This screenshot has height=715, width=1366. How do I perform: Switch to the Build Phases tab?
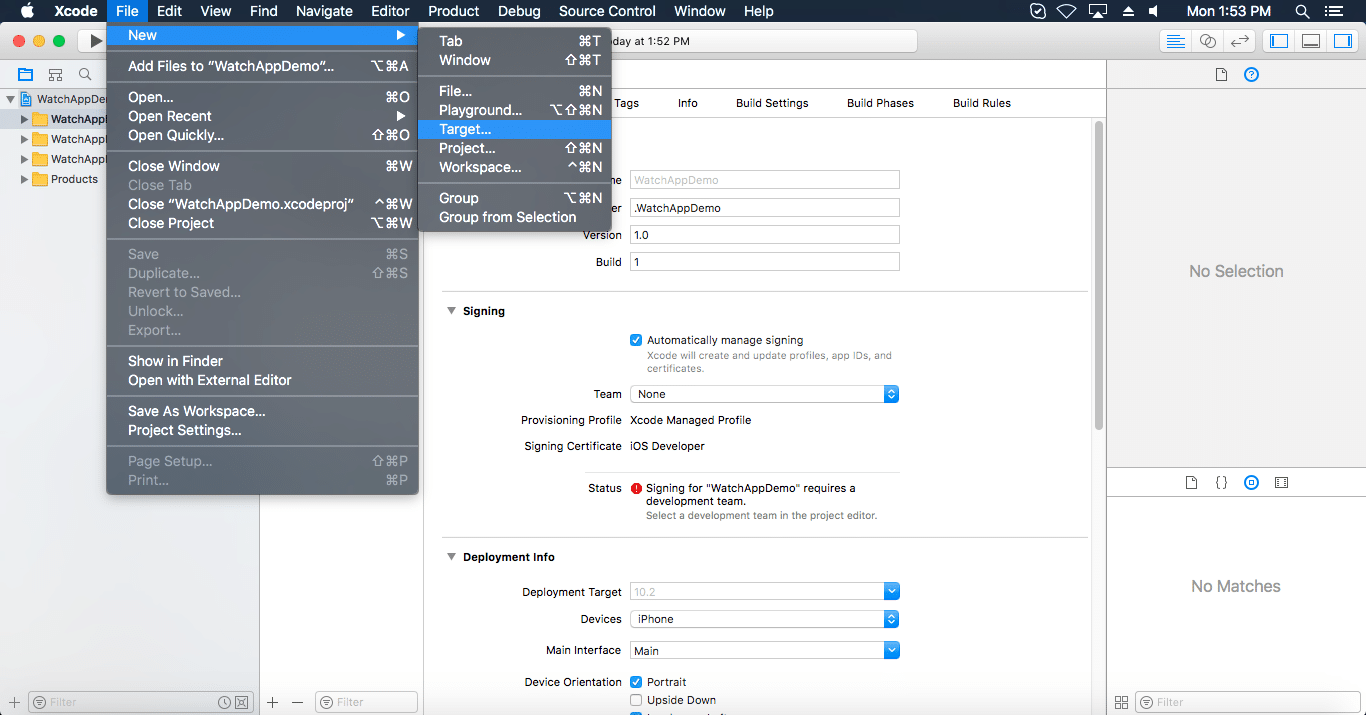point(880,103)
